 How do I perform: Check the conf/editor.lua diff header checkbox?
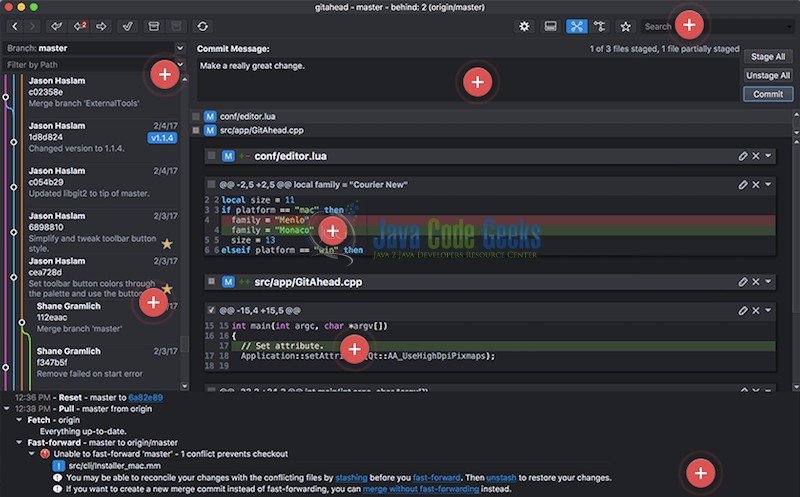(211, 156)
